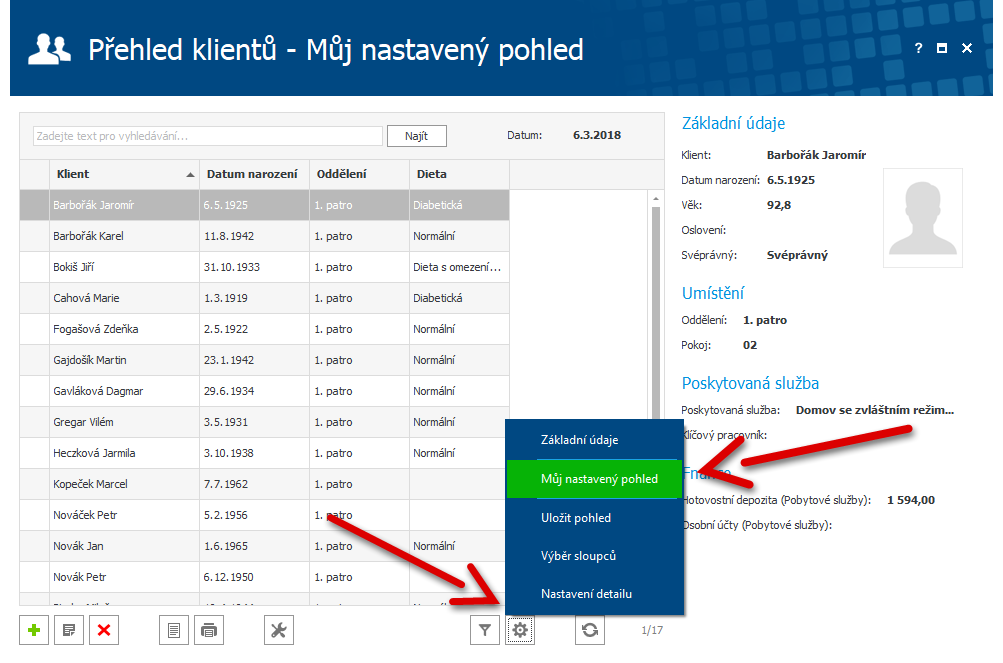Open help question mark icon
The width and height of the screenshot is (1003, 663).
(919, 48)
